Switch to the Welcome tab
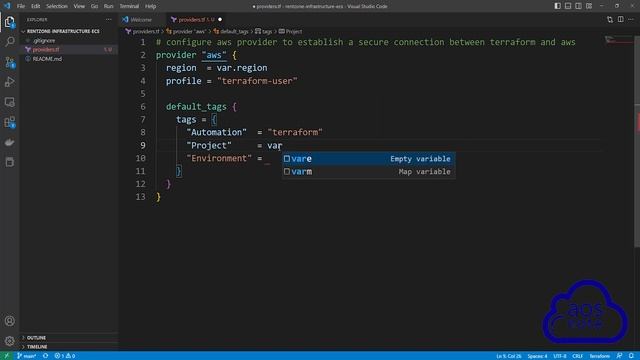The image size is (640, 360). [141, 20]
